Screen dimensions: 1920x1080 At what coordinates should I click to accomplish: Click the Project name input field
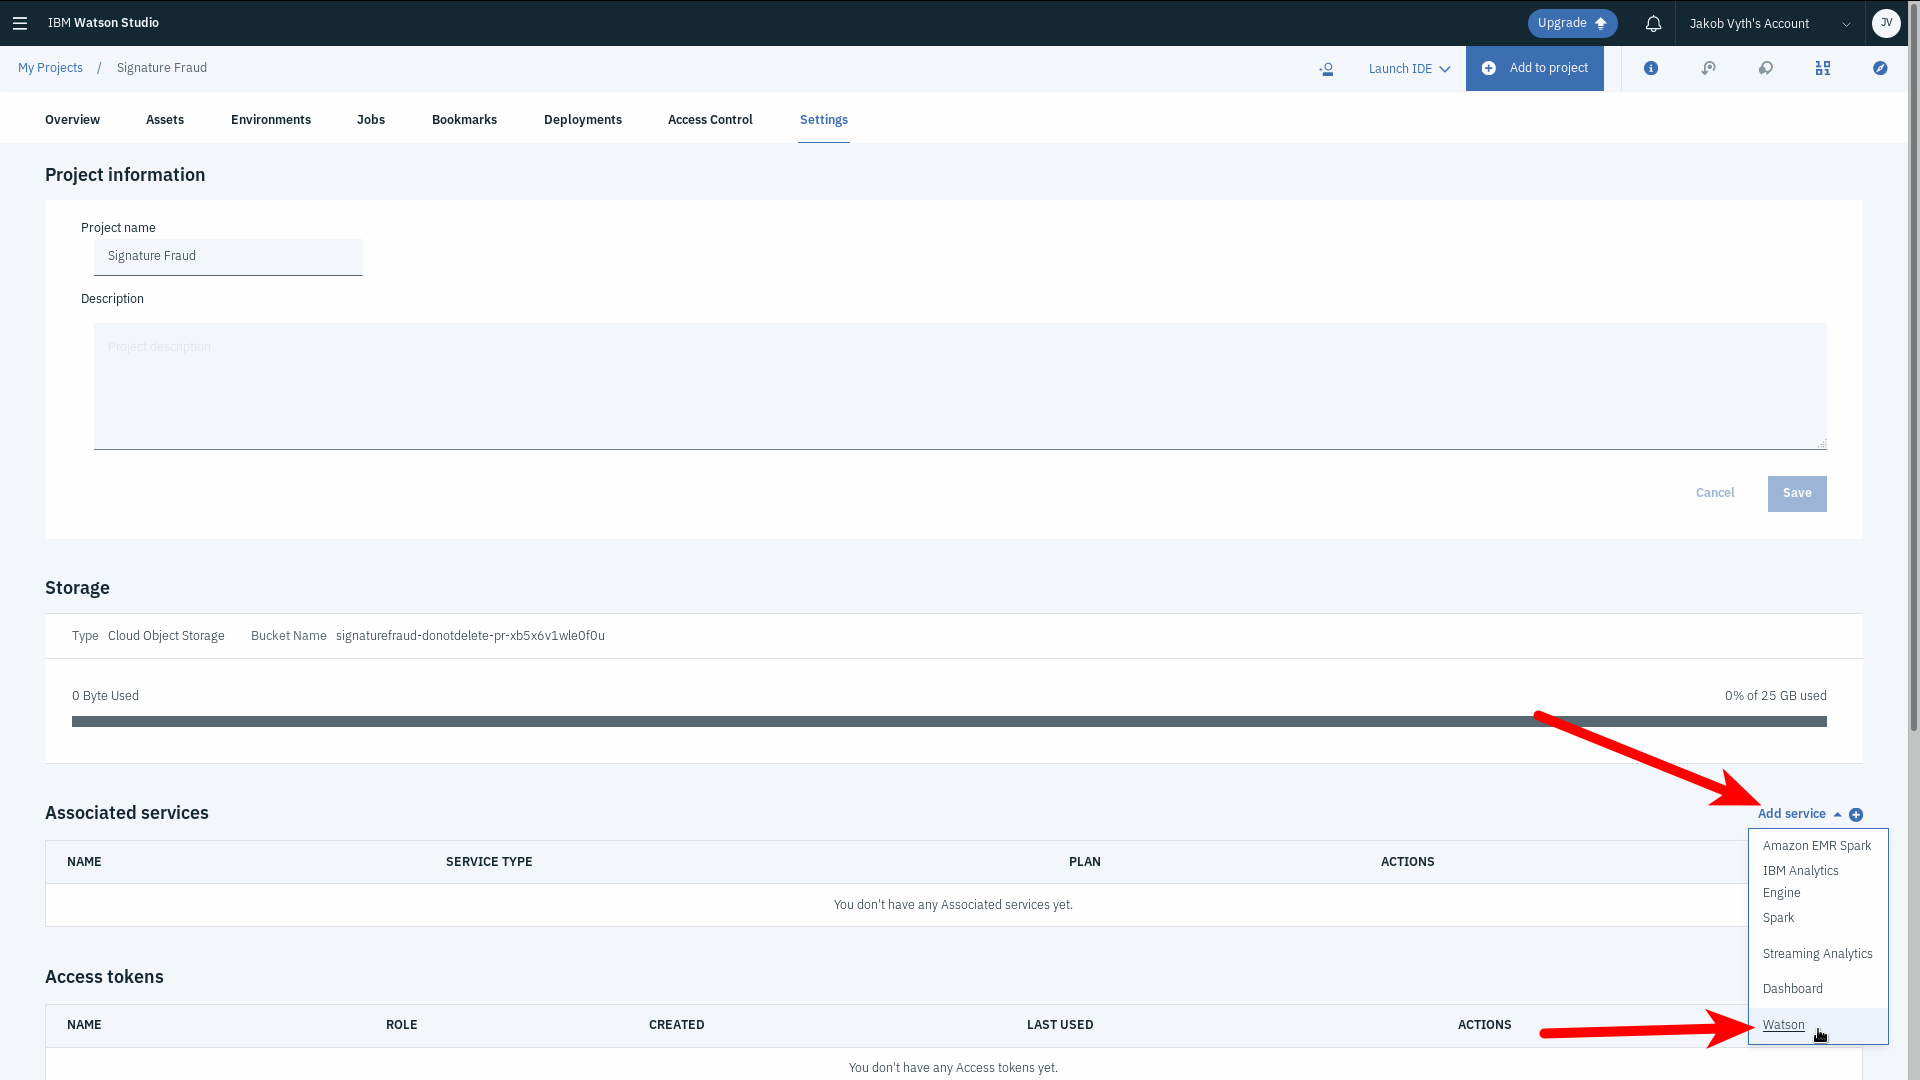coord(228,257)
